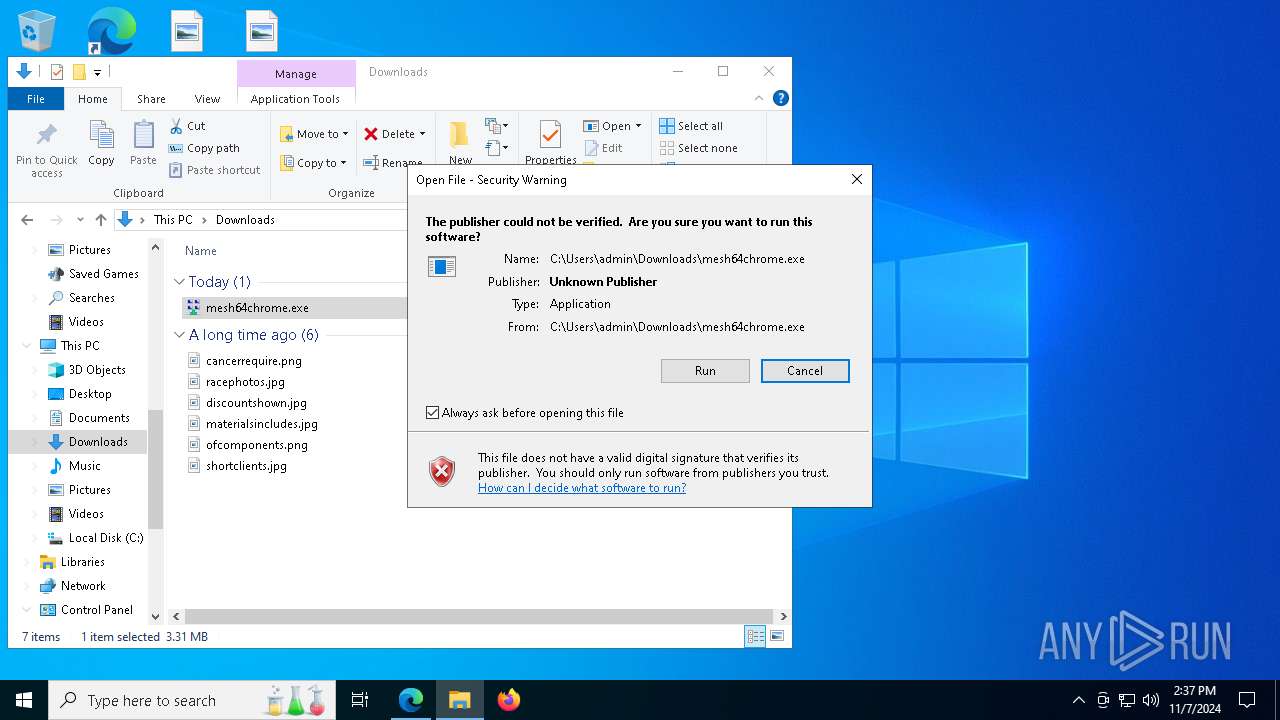
Task: Select 3D Objects in navigation tree
Action: pos(96,370)
